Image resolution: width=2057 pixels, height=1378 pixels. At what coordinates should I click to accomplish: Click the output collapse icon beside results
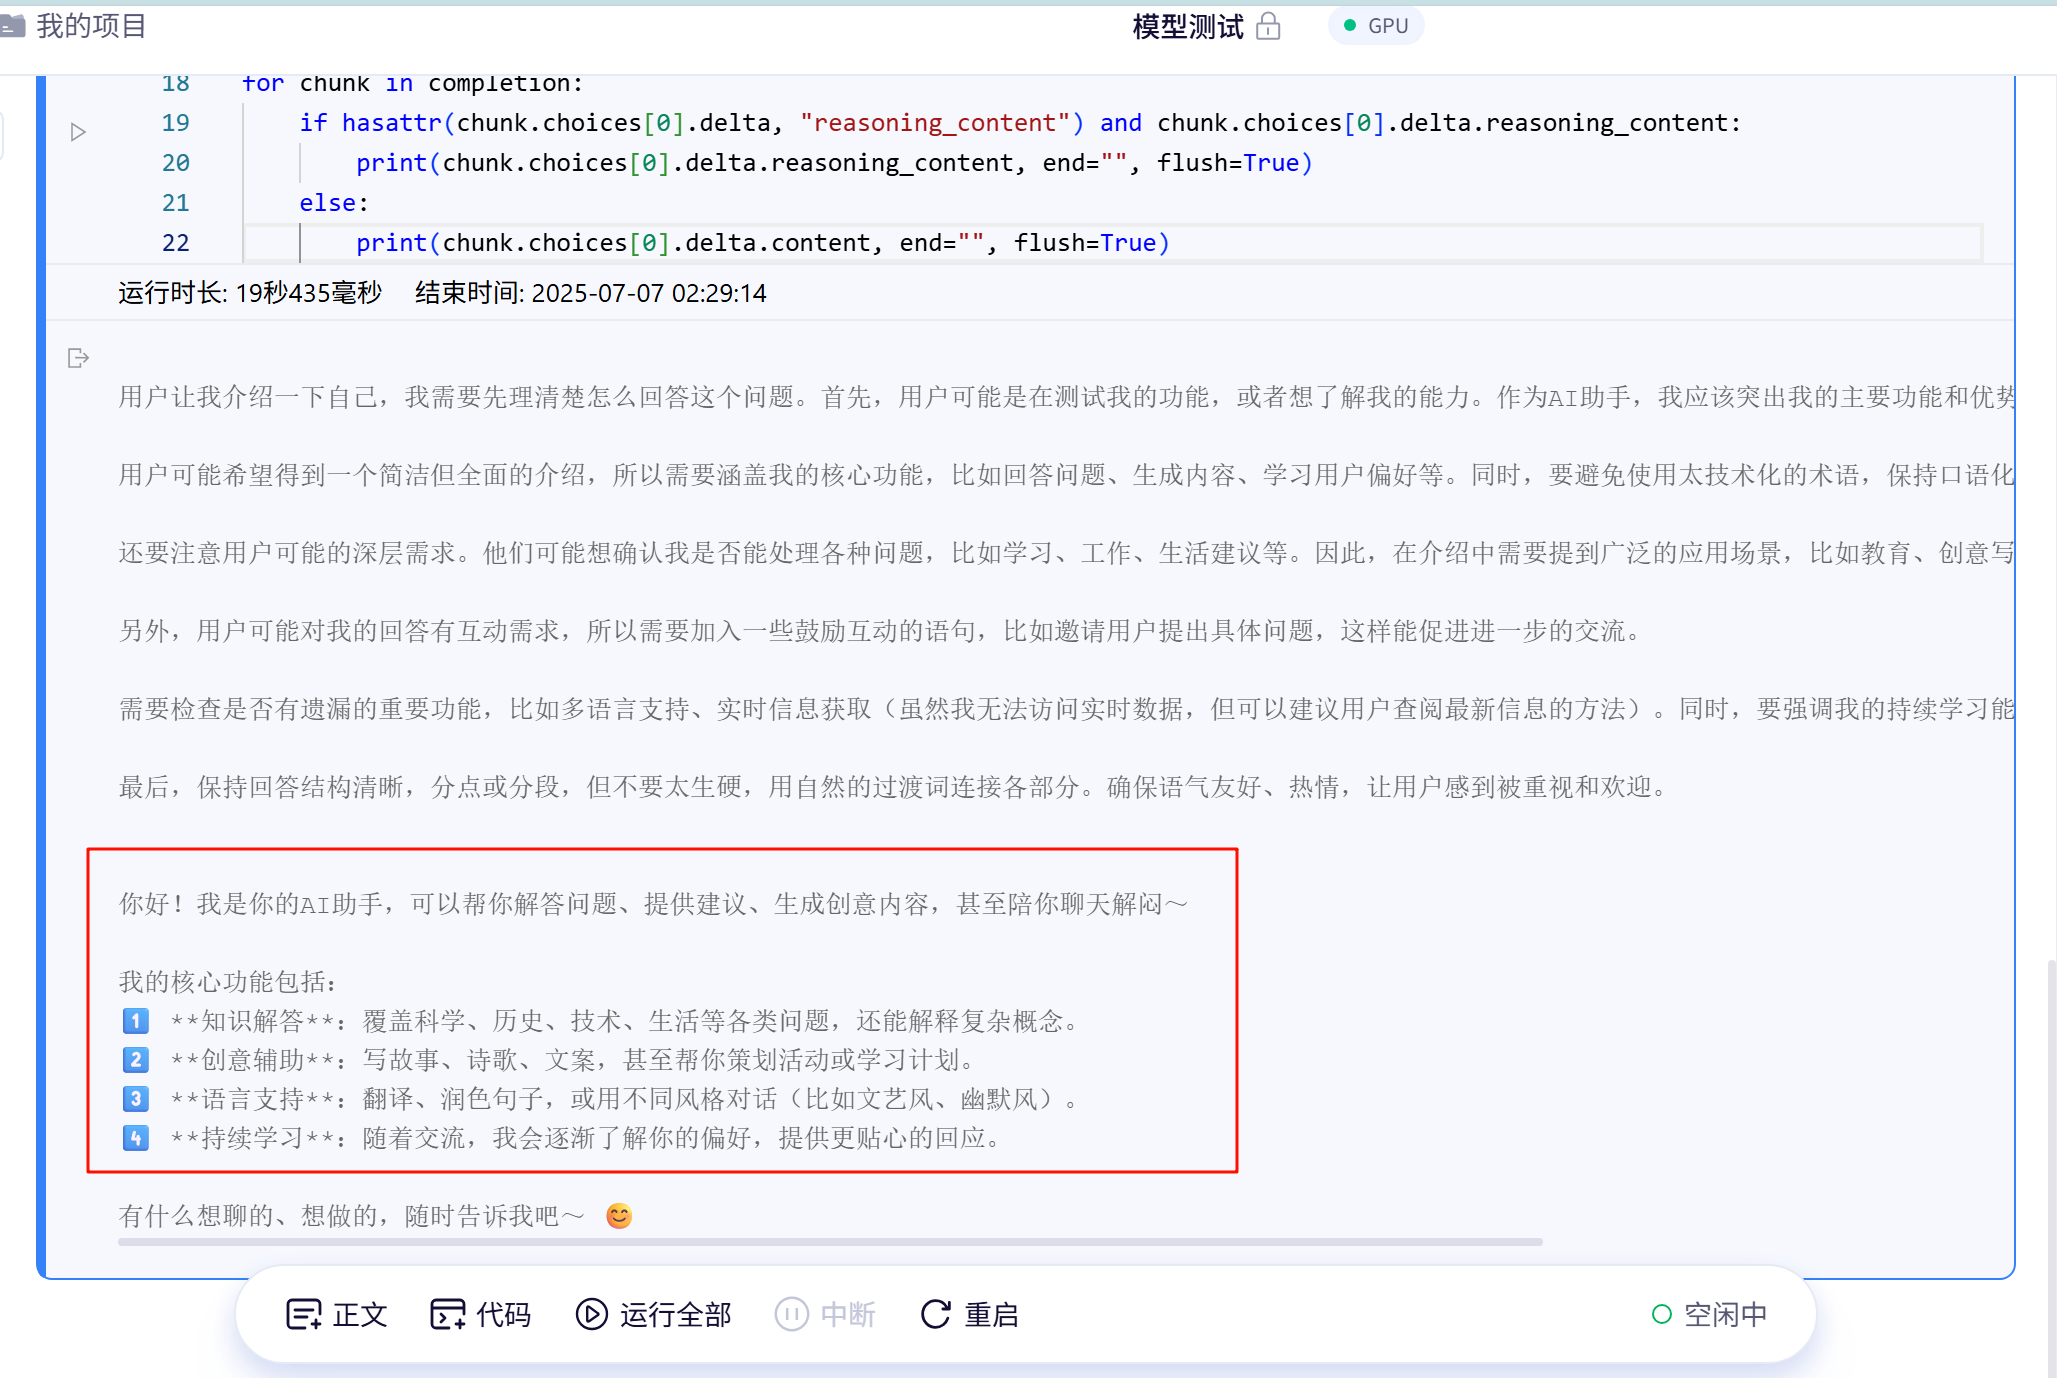coord(78,358)
